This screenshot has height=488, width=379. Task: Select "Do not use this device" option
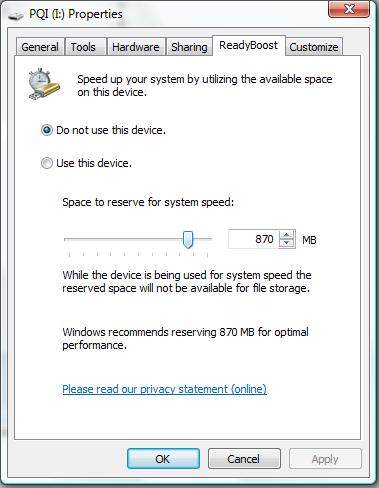47,130
